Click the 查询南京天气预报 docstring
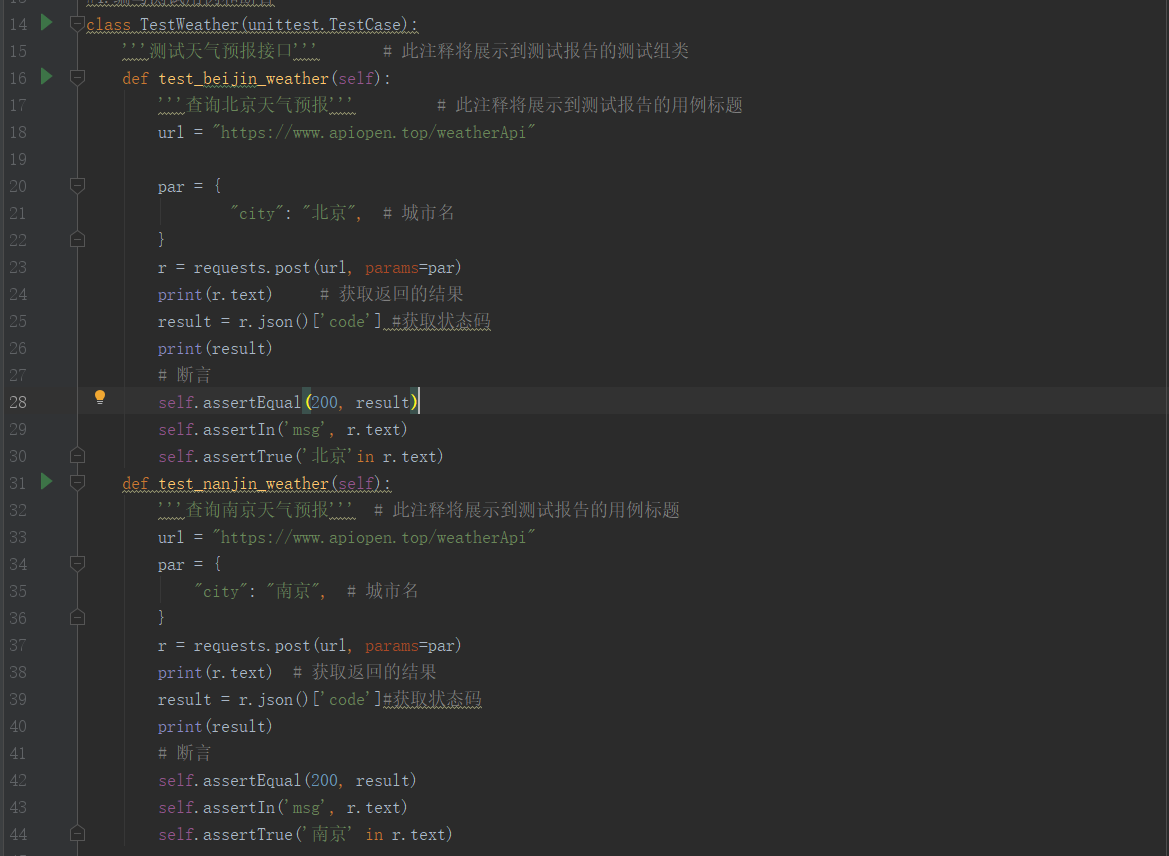 coord(256,510)
